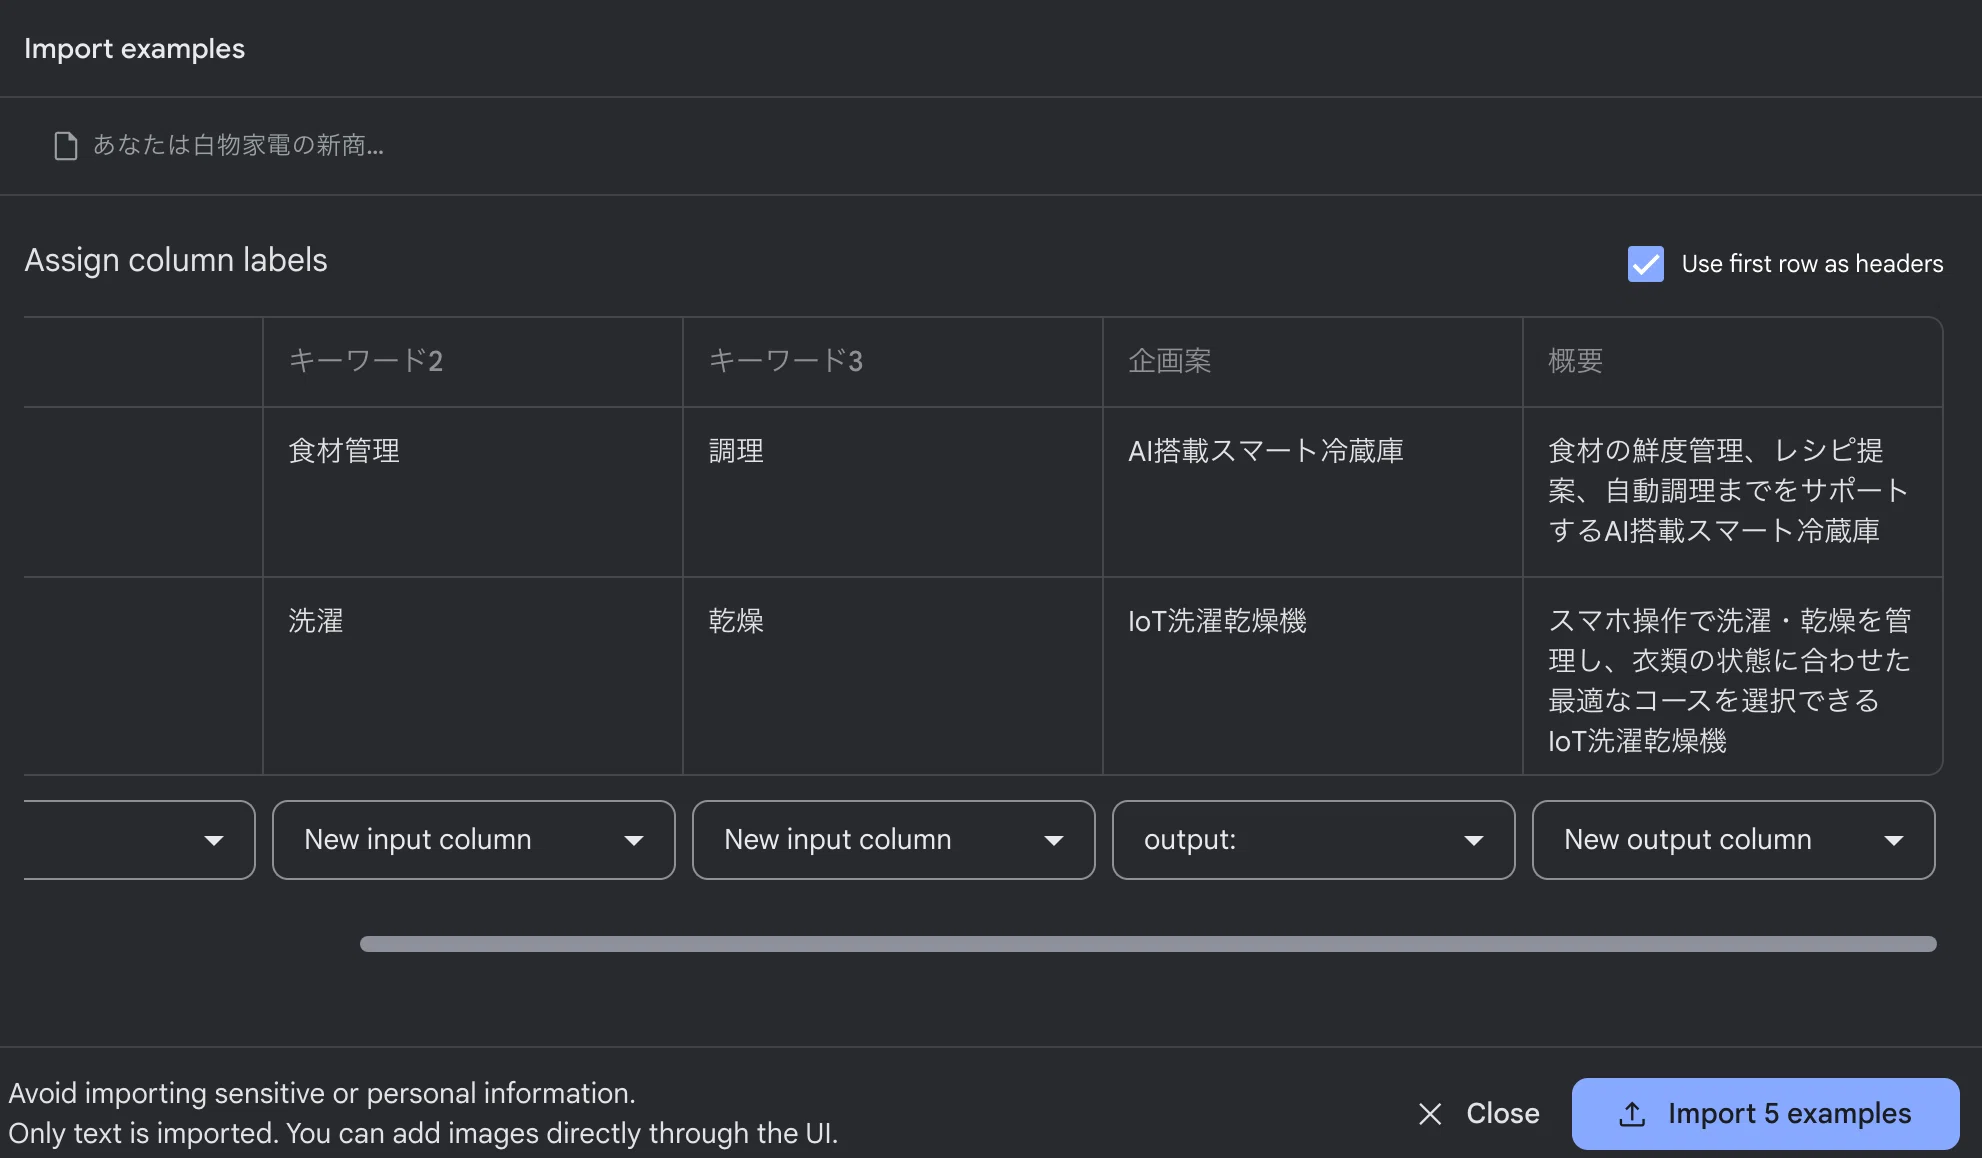The width and height of the screenshot is (1982, 1158).
Task: Click summary cell starting 食材の鮮度管理
Action: coord(1733,492)
